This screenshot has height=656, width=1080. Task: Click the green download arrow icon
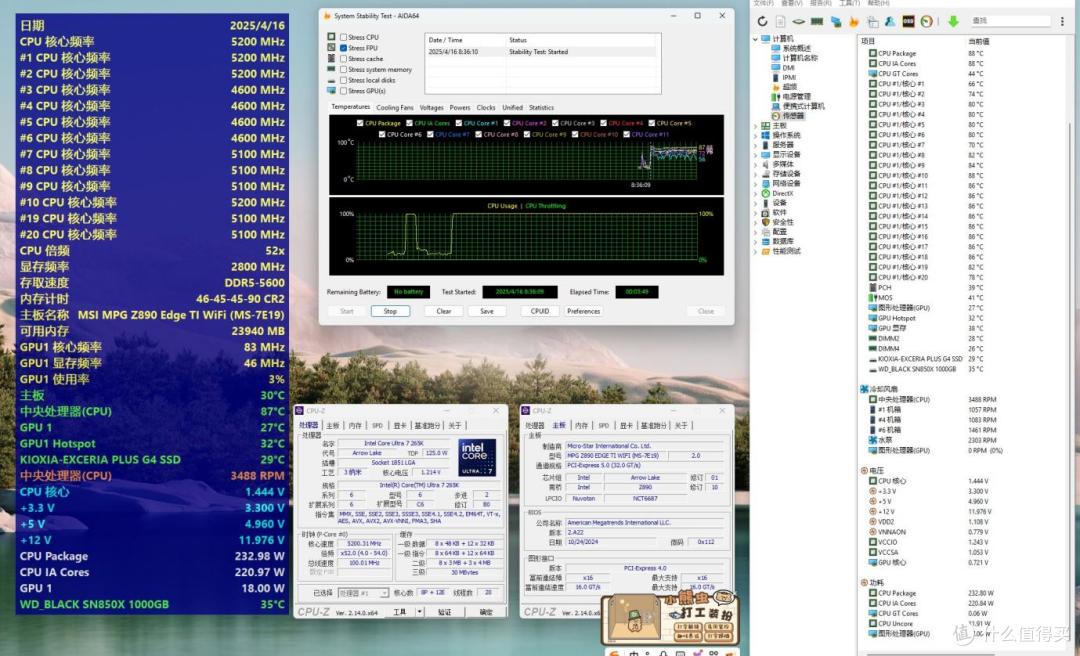(x=953, y=21)
